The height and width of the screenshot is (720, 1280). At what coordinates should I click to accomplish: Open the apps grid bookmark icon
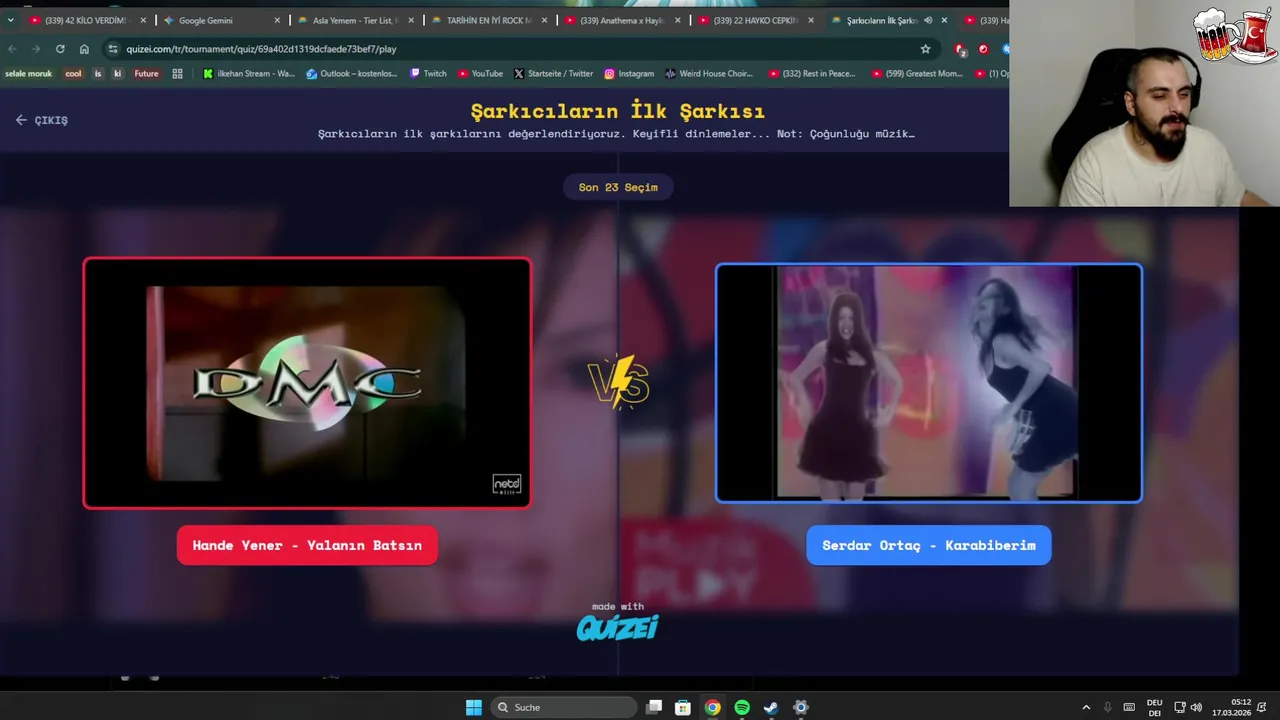click(x=177, y=73)
